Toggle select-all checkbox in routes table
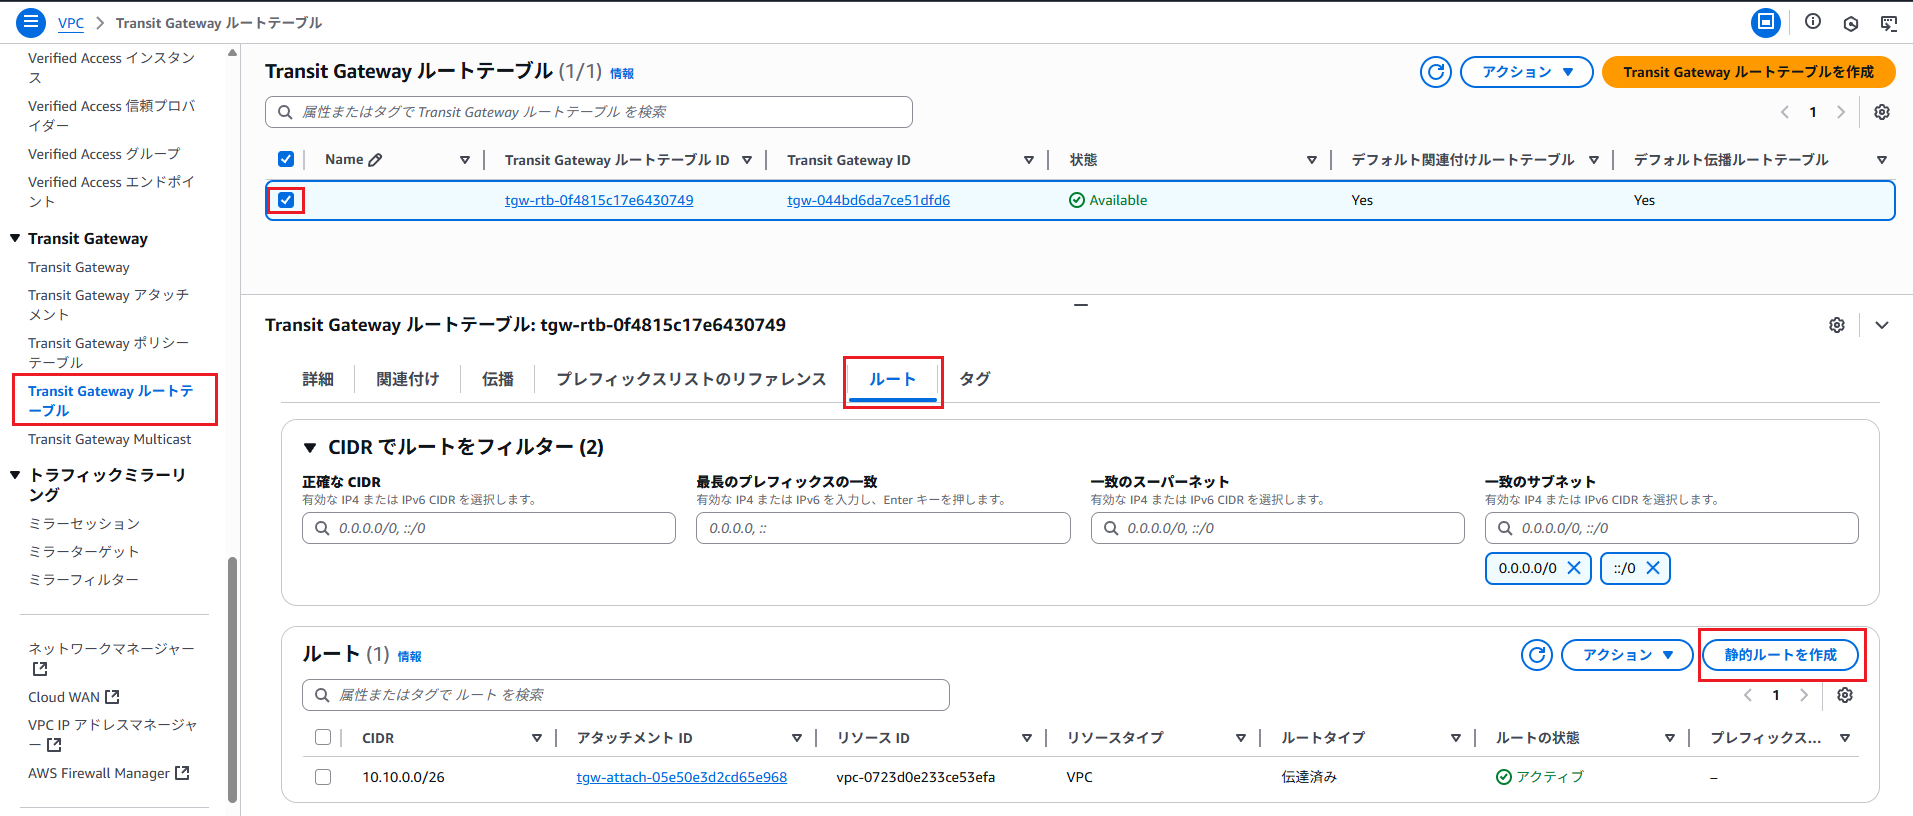1913x816 pixels. (323, 737)
